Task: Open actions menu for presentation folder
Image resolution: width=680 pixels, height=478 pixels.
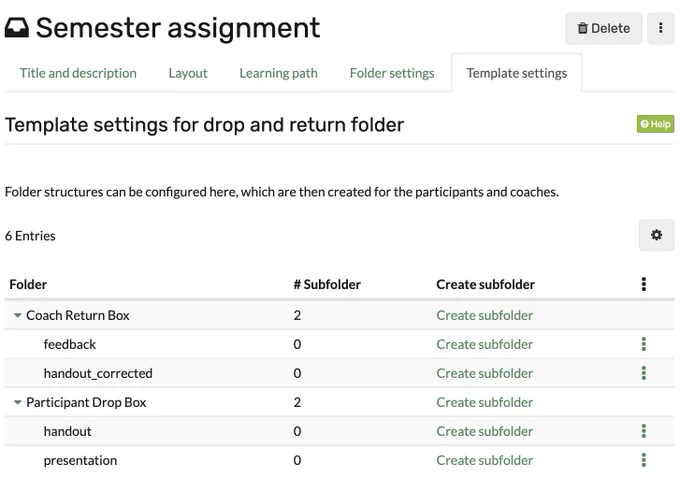Action: (x=644, y=460)
